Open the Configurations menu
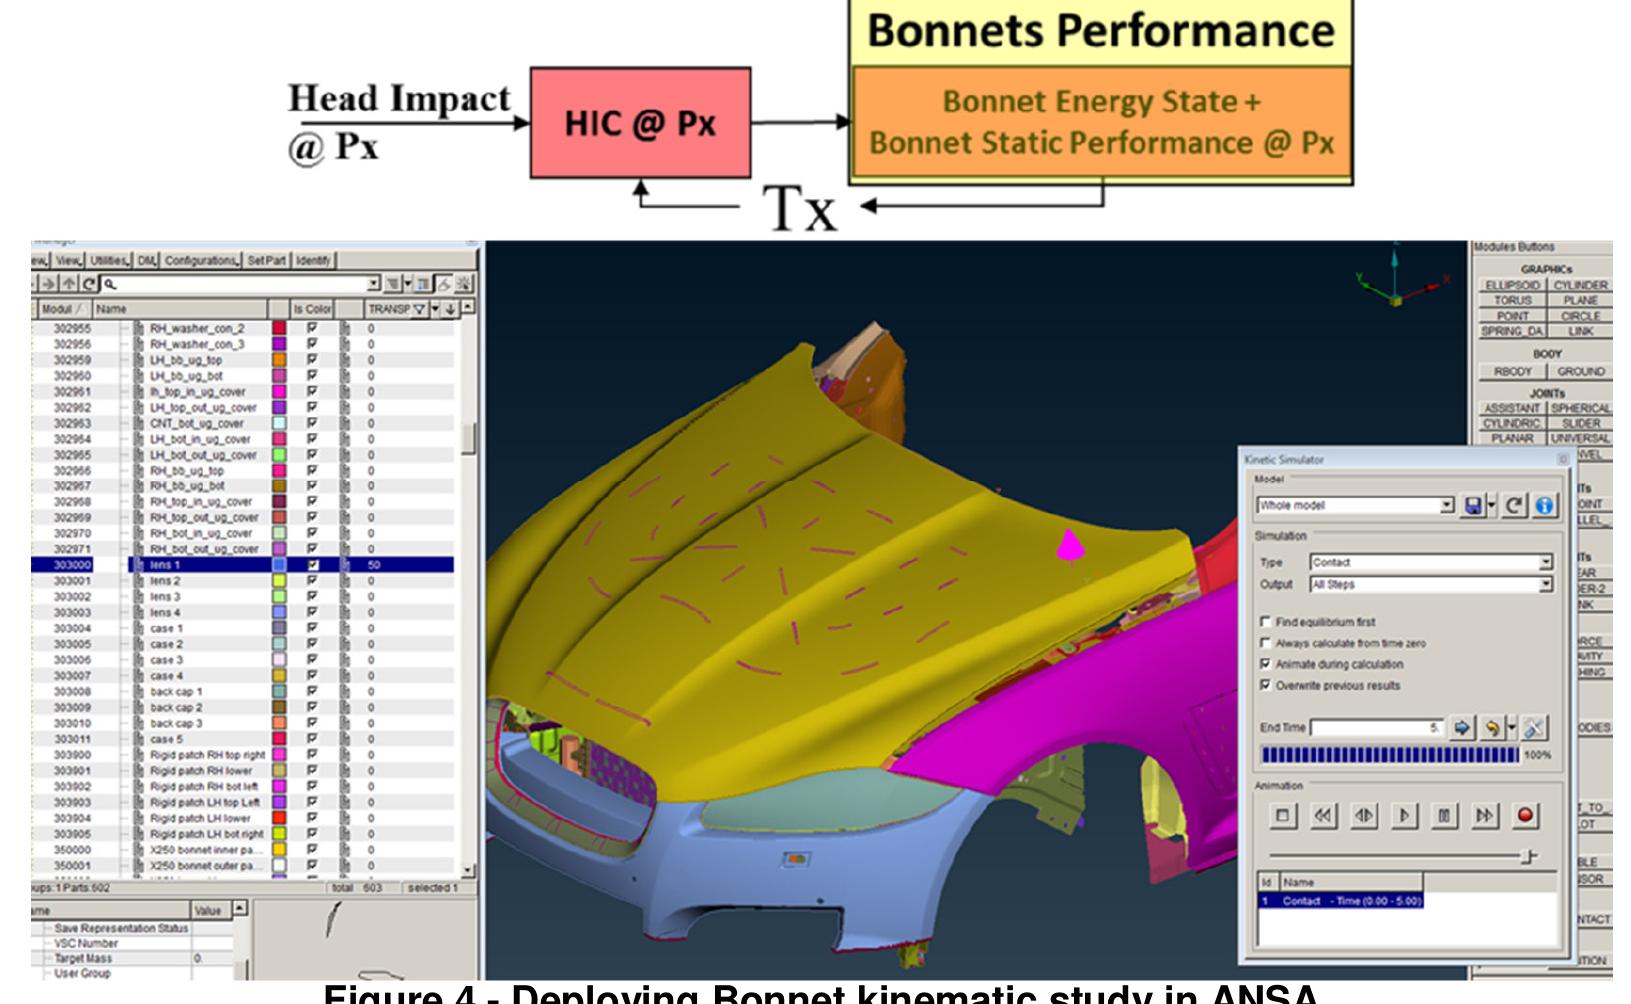 click(201, 260)
